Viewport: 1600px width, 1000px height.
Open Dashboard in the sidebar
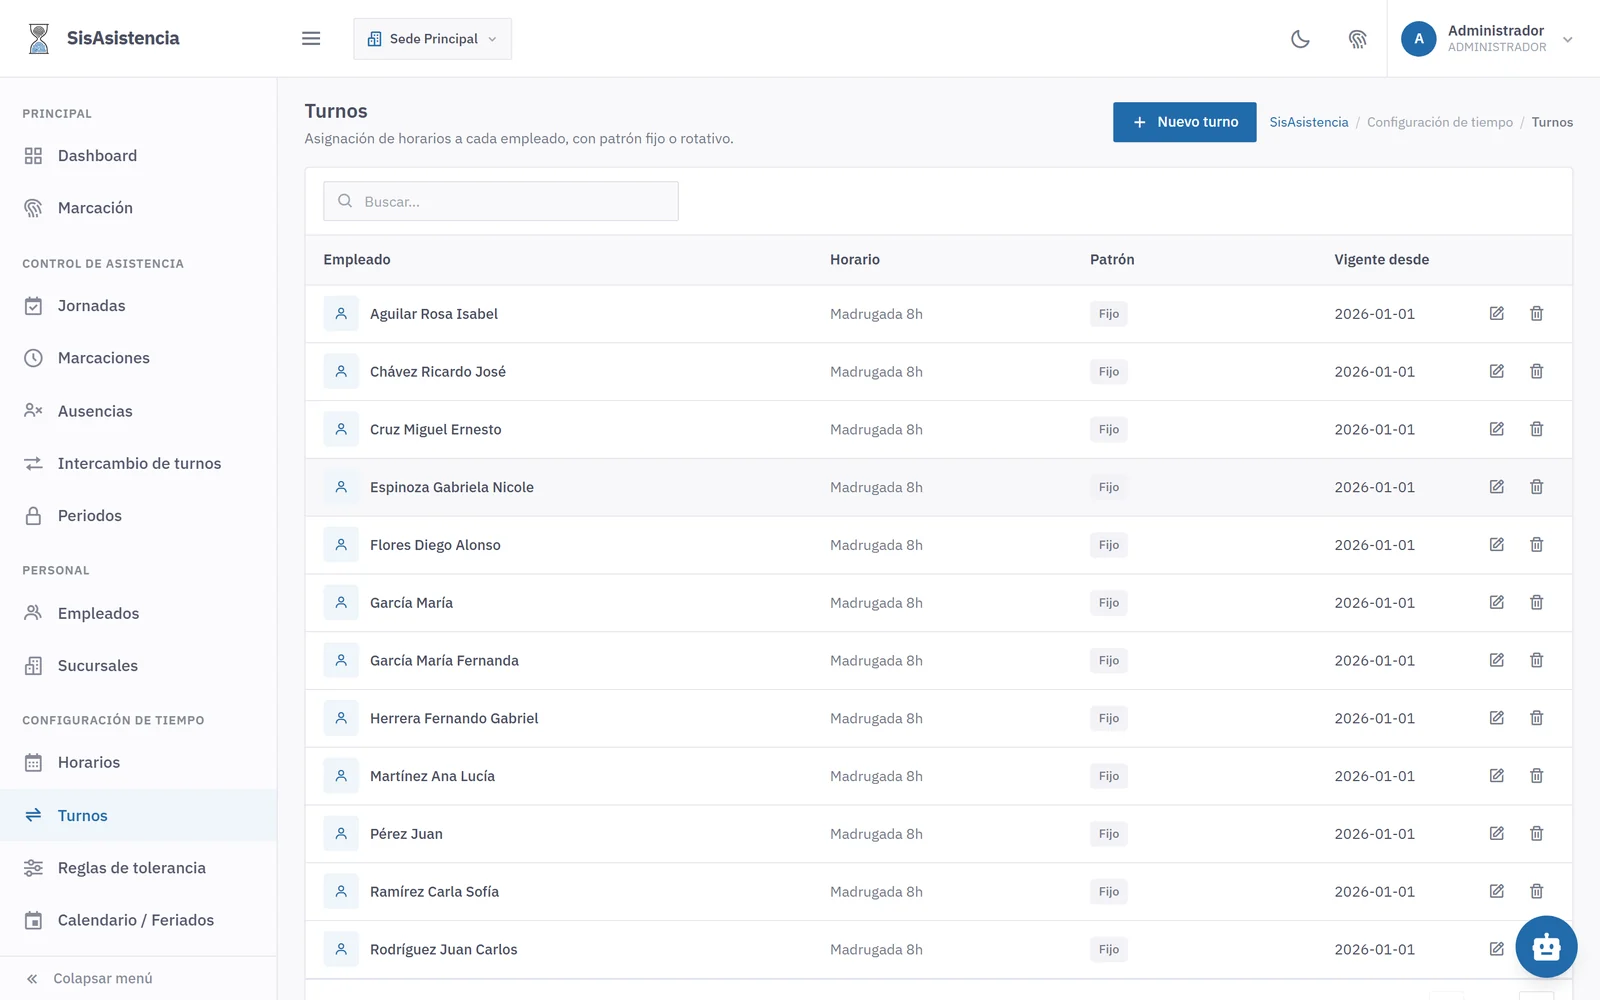[138, 156]
